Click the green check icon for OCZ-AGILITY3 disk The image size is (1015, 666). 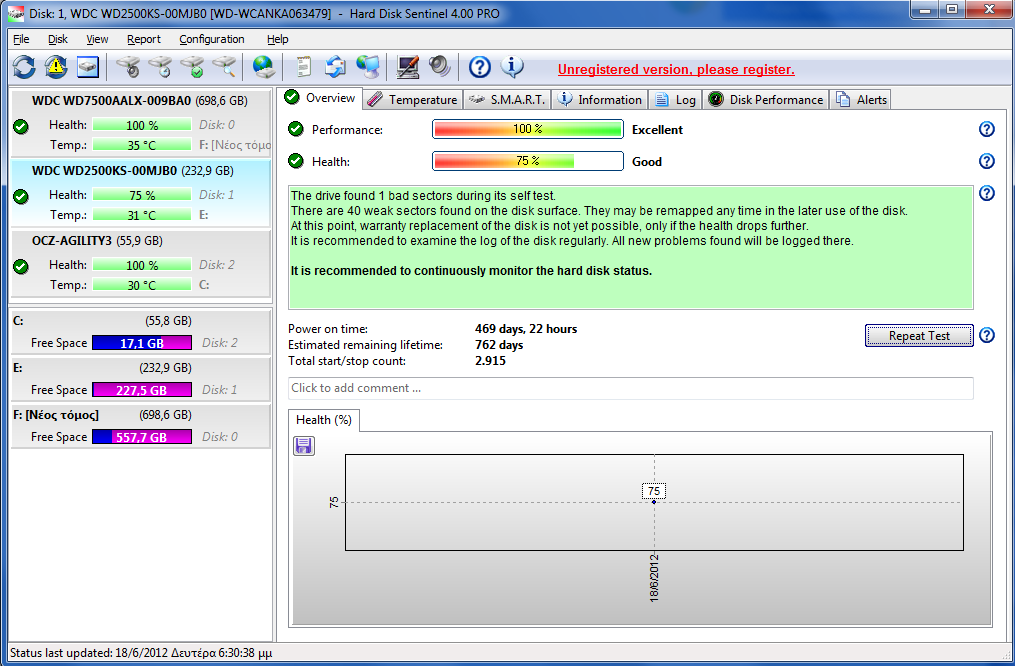pyautogui.click(x=21, y=266)
